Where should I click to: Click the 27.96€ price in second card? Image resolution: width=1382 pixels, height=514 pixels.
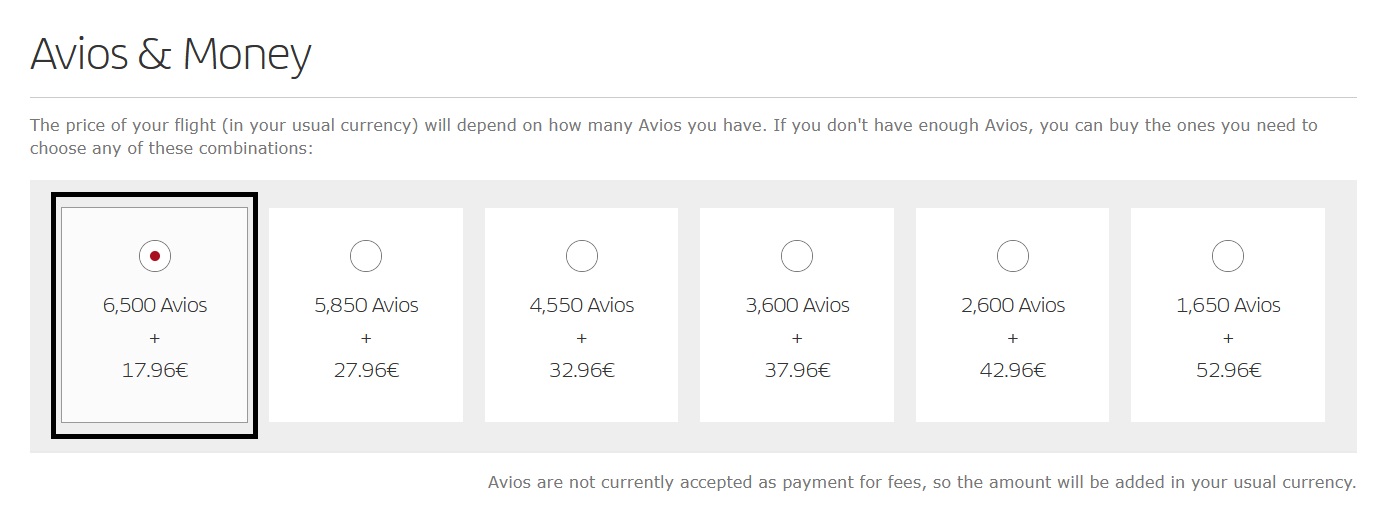[366, 371]
